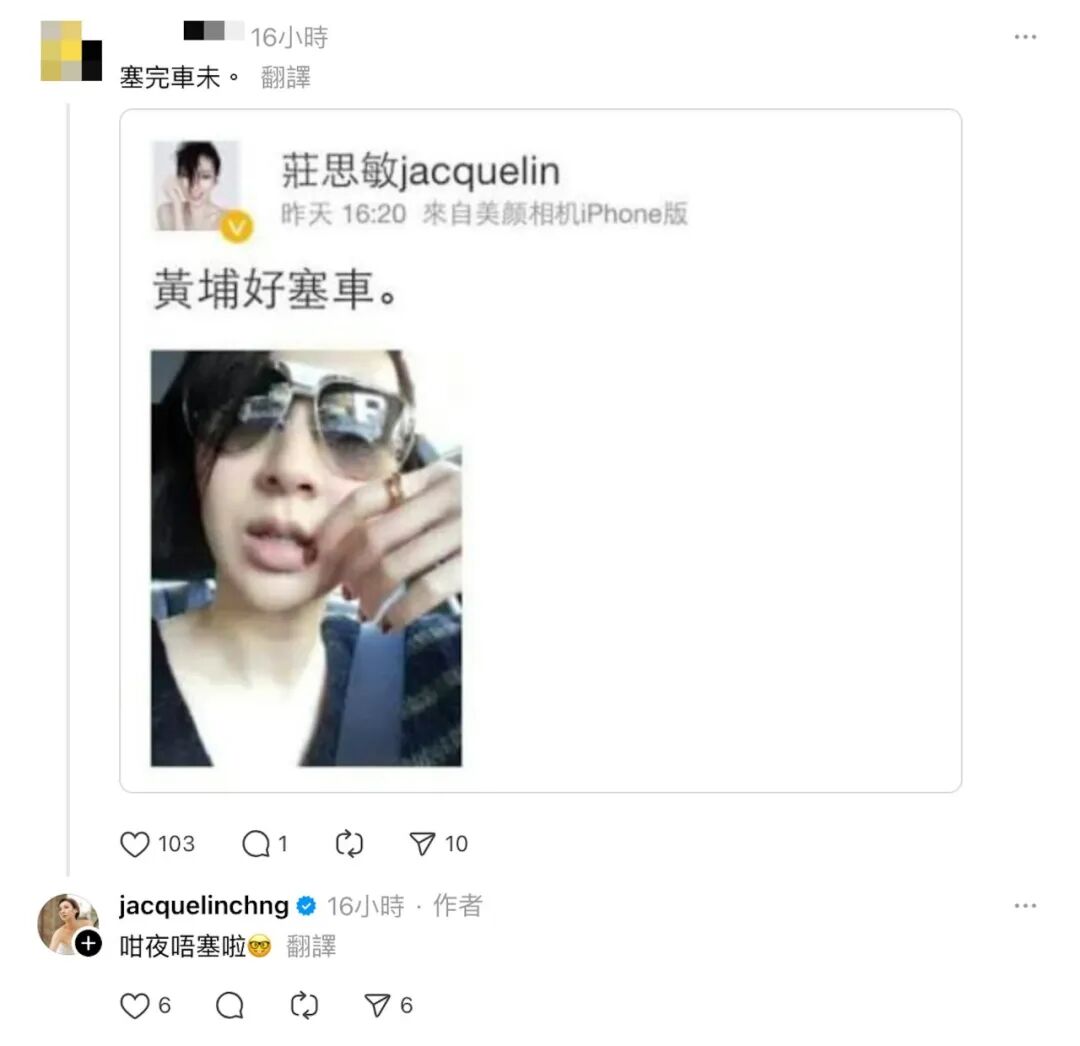Click the reply's 16小時 timestamp
The image size is (1080, 1046).
pos(366,906)
